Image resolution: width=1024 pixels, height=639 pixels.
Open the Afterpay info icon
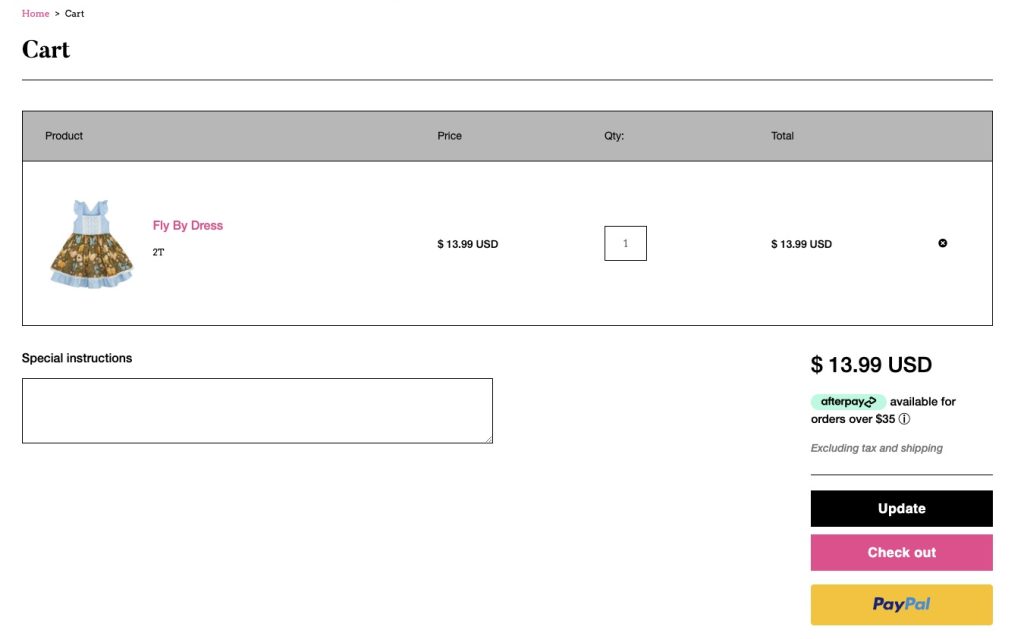click(x=904, y=419)
